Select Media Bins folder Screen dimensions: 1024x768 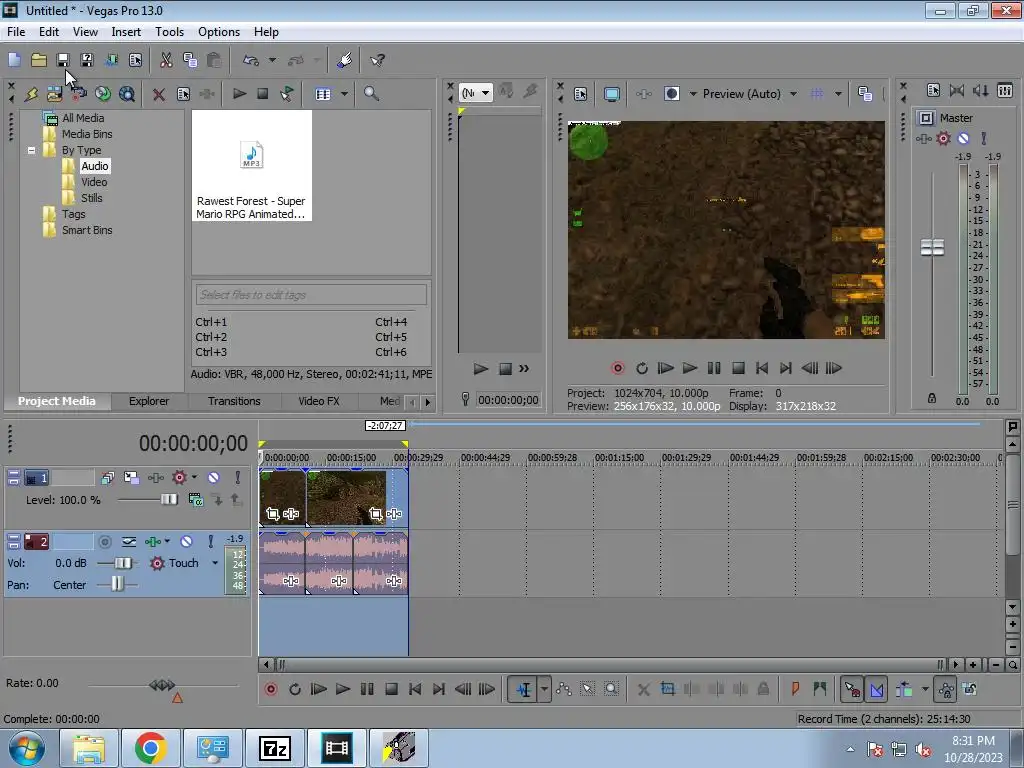(x=87, y=134)
